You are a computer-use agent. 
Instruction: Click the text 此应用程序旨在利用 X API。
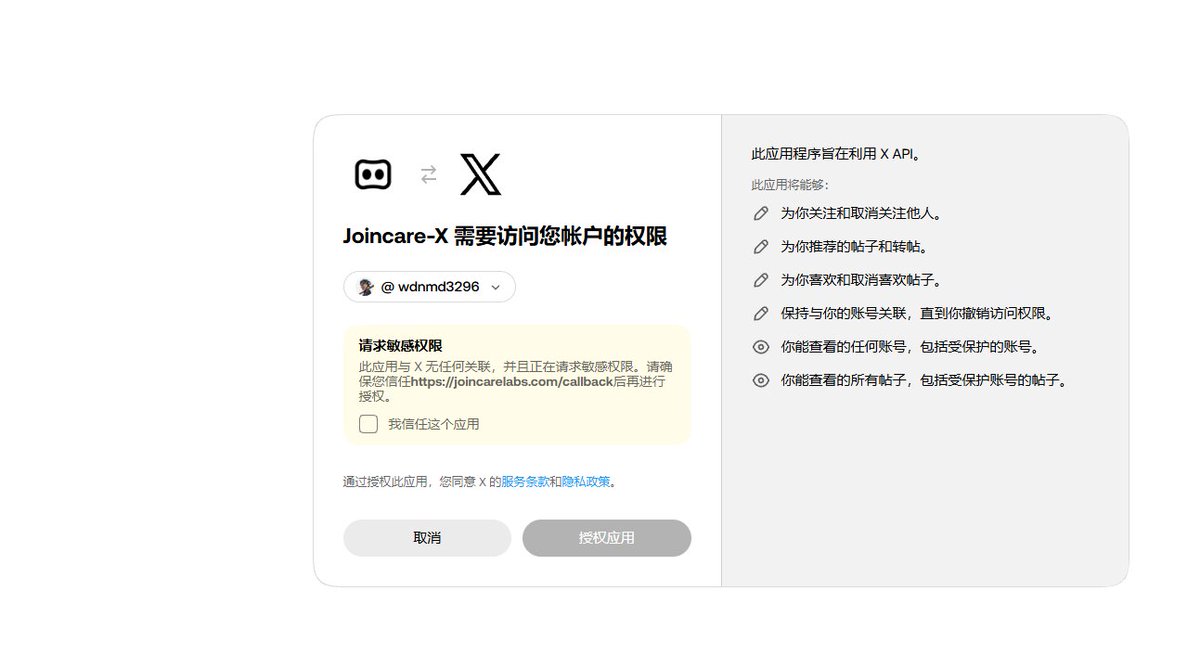pos(836,154)
